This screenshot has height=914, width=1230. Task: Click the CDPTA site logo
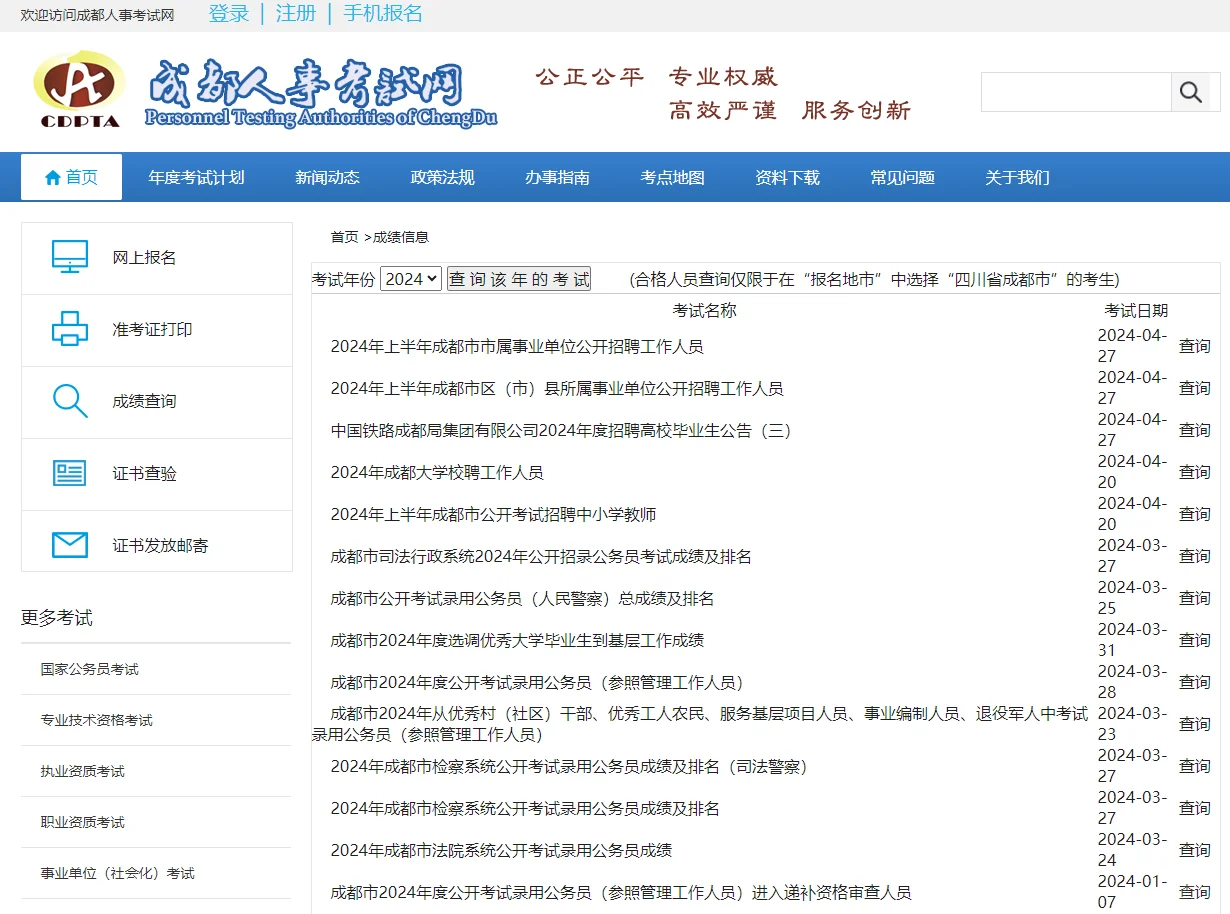point(79,90)
